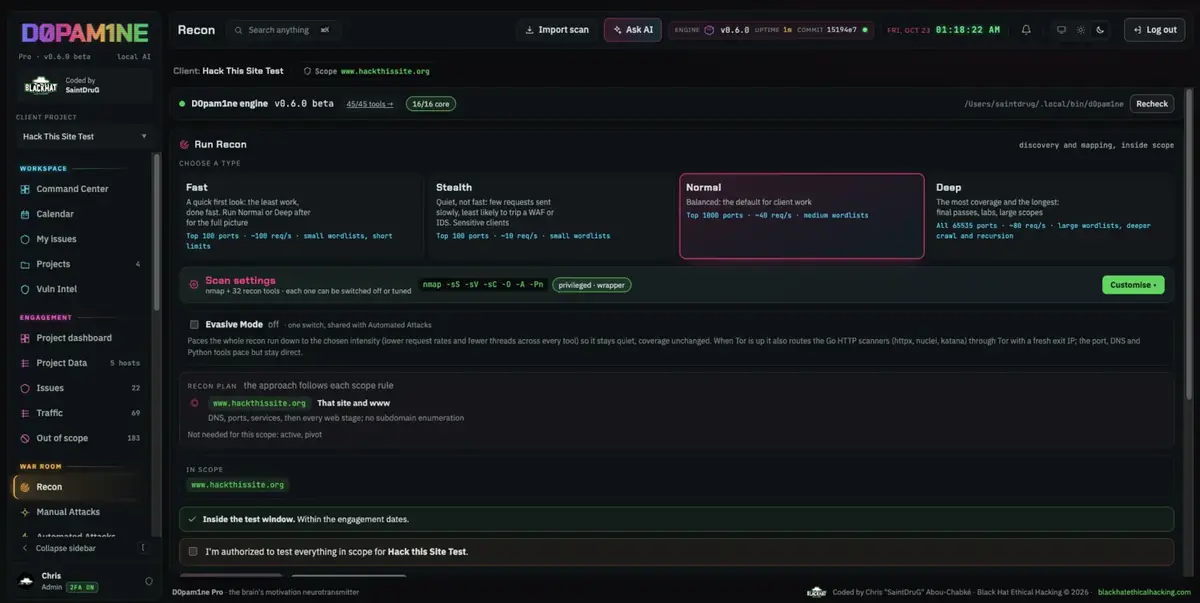1200x603 pixels.
Task: Click the Scope shield icon
Action: point(308,71)
